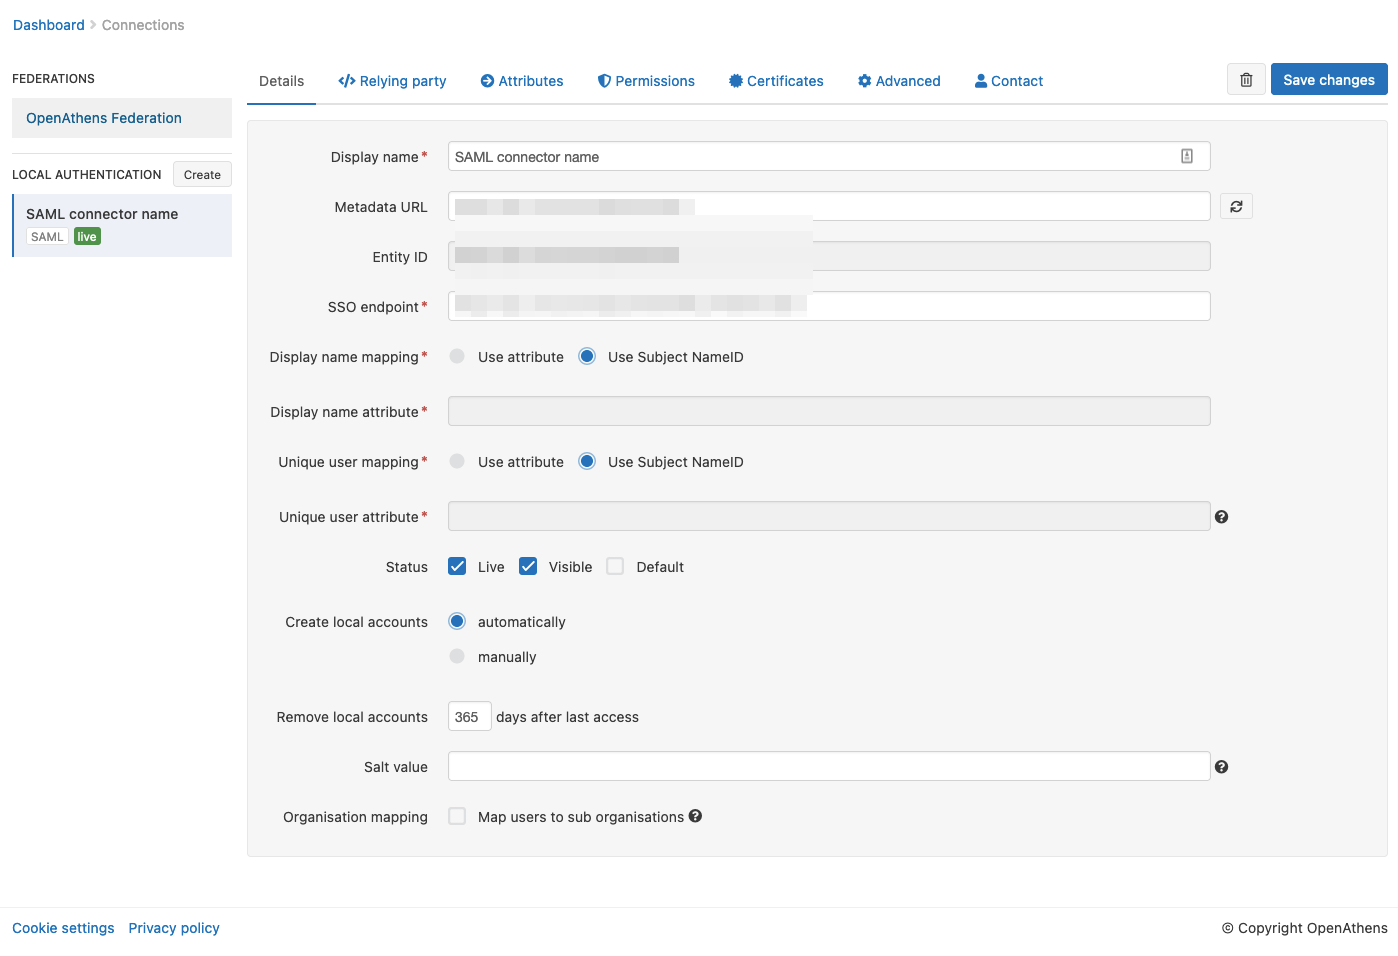Viewport: 1398px width, 956px height.
Task: Click the Save changes button
Action: (x=1329, y=79)
